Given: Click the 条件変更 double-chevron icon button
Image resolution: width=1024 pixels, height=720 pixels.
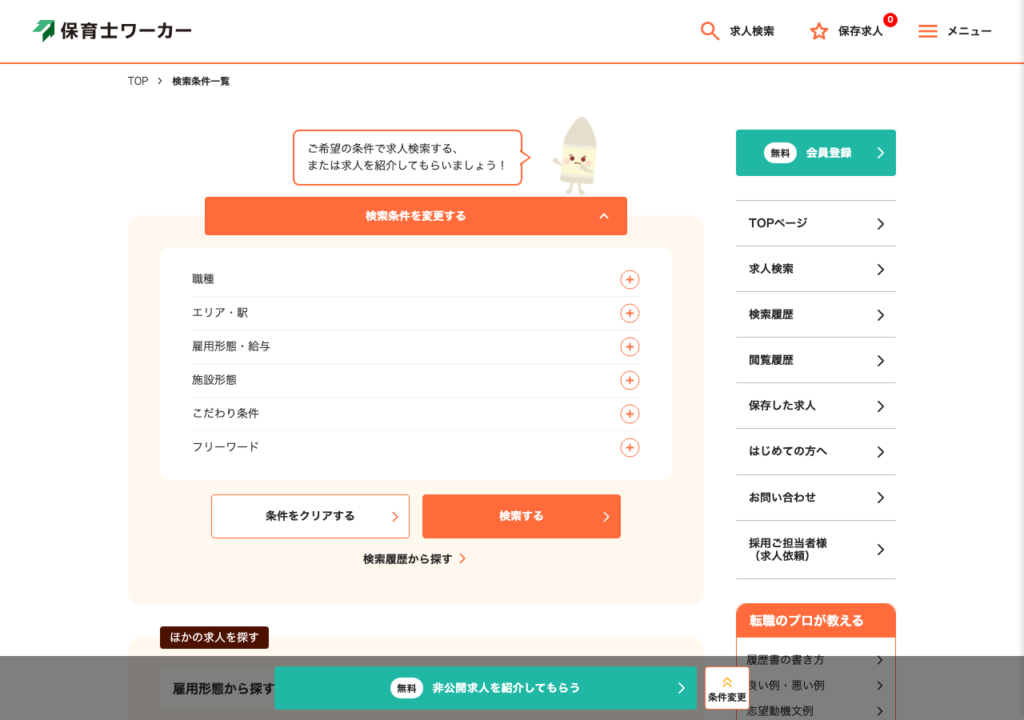Looking at the screenshot, I should (x=727, y=687).
